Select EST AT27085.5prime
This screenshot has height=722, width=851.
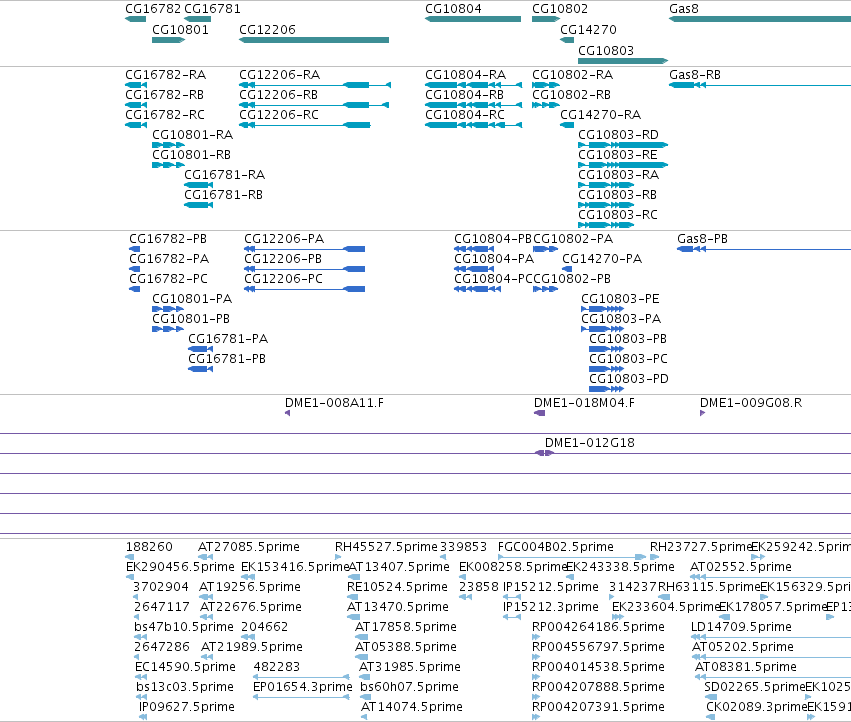(x=249, y=547)
